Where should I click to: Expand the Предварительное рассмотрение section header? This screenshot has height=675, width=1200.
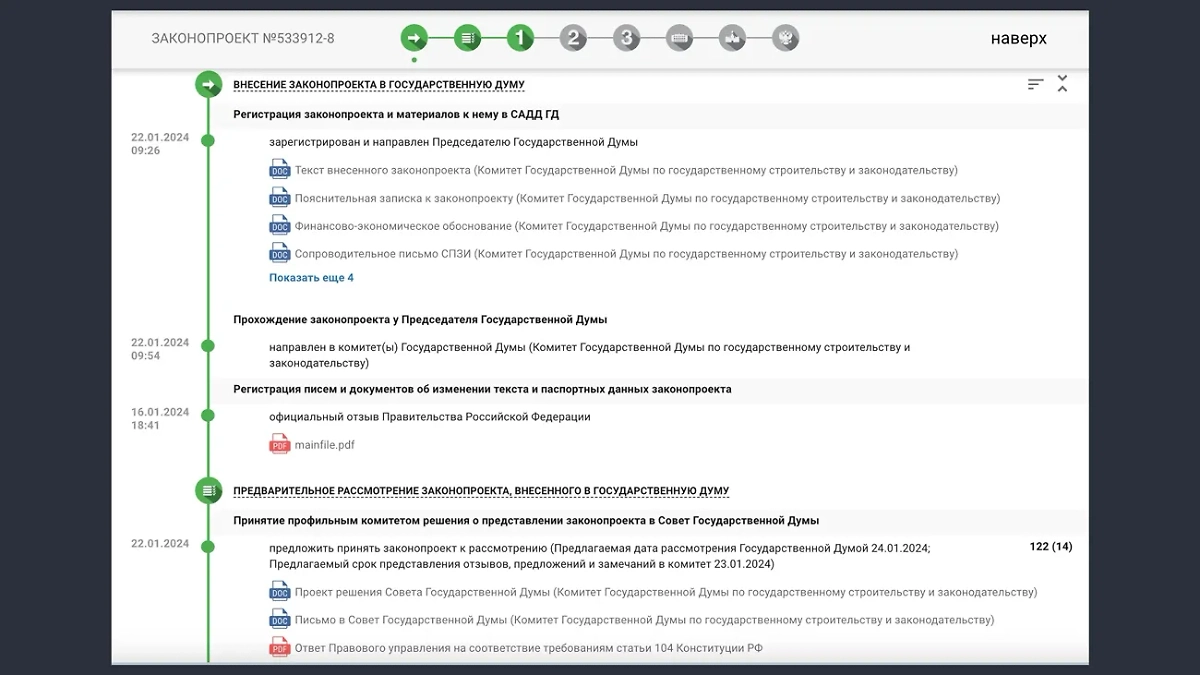pos(480,490)
